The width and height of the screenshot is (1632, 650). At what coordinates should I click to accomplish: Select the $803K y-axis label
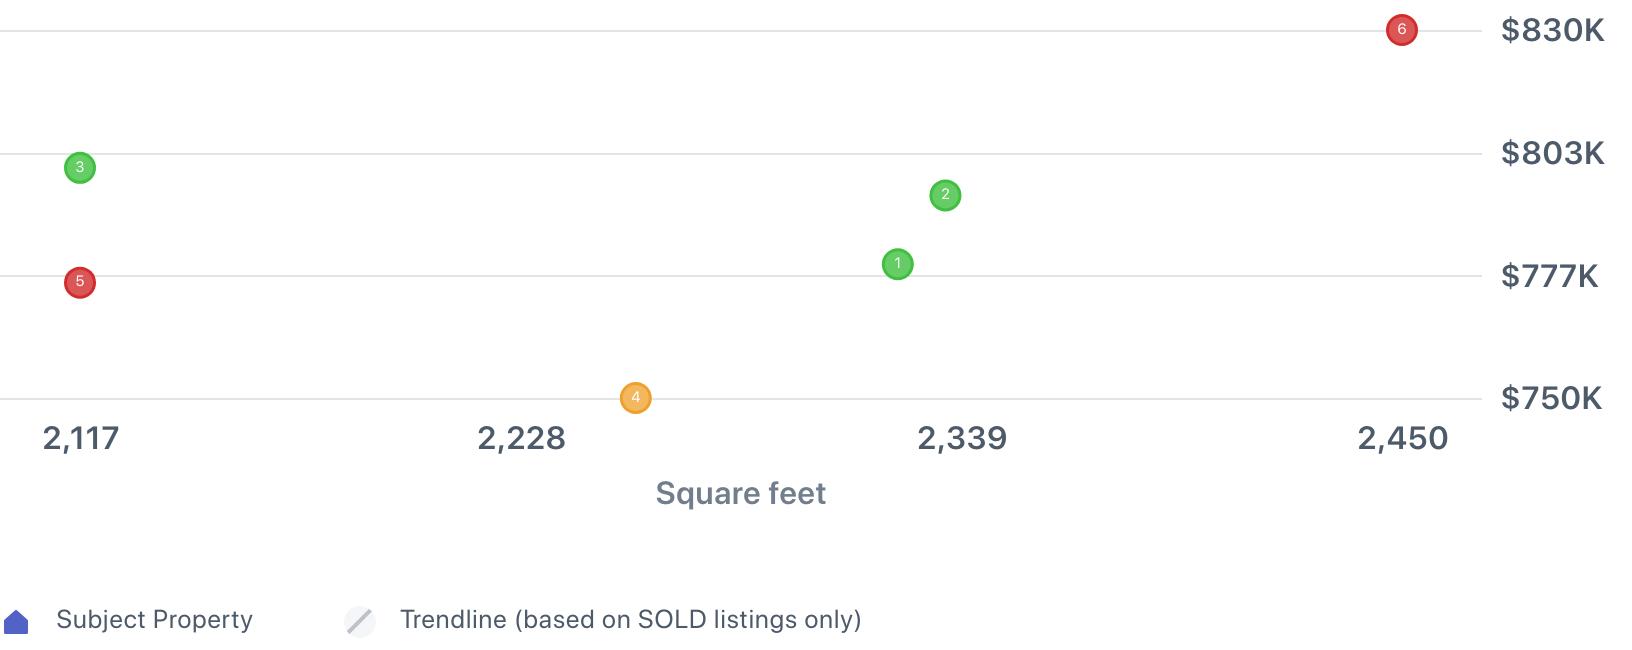tap(1552, 153)
